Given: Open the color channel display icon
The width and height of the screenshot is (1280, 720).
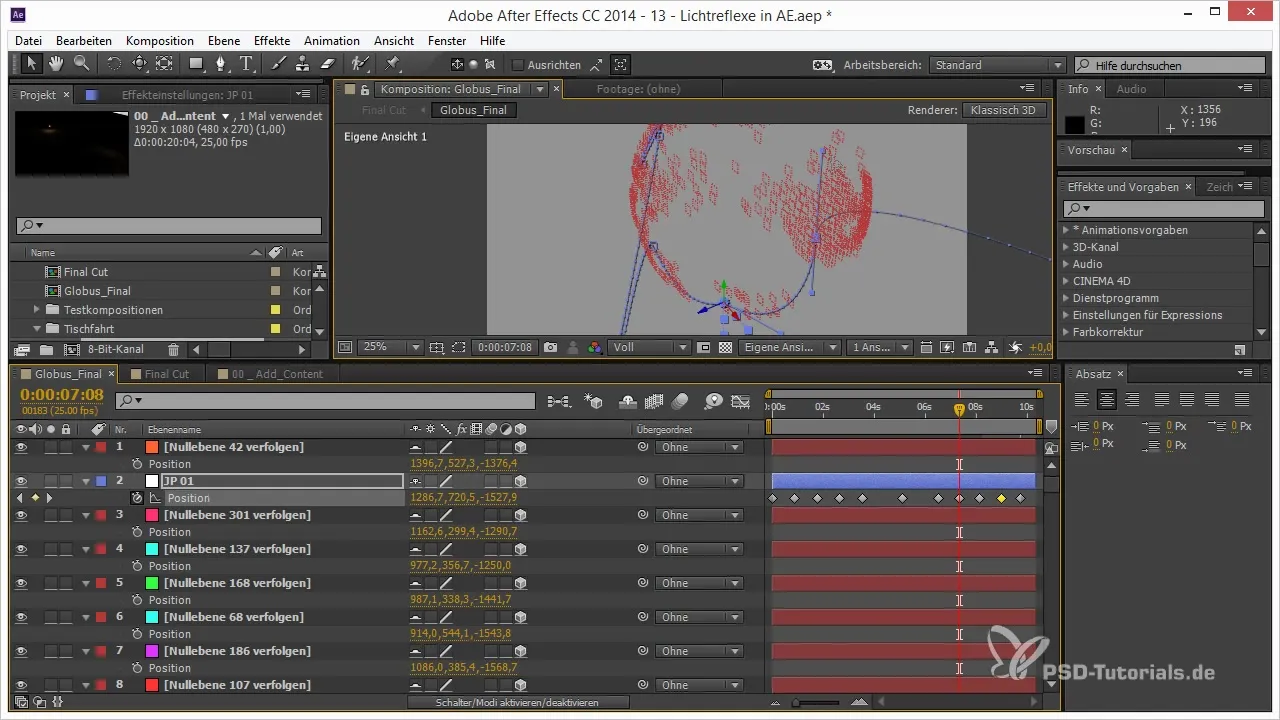Looking at the screenshot, I should click(595, 347).
